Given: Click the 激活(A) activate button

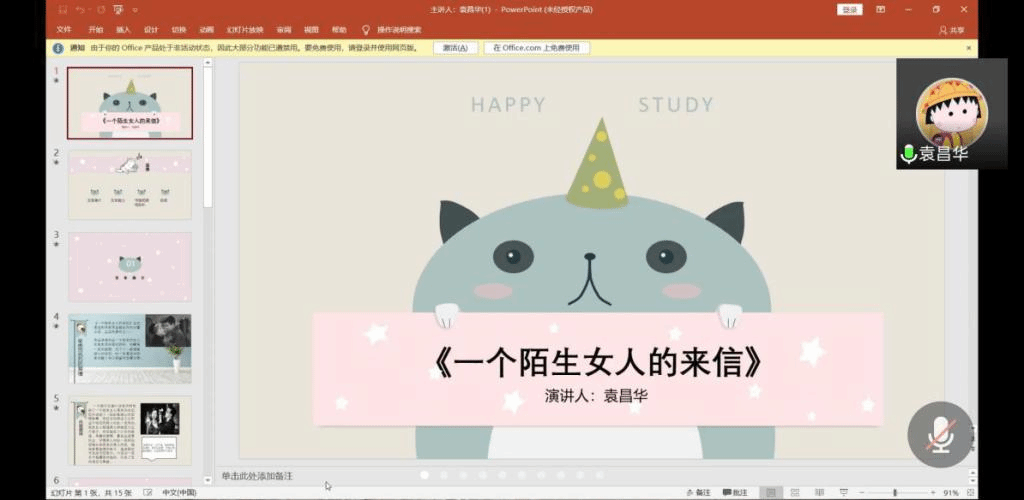Looking at the screenshot, I should pyautogui.click(x=455, y=48).
